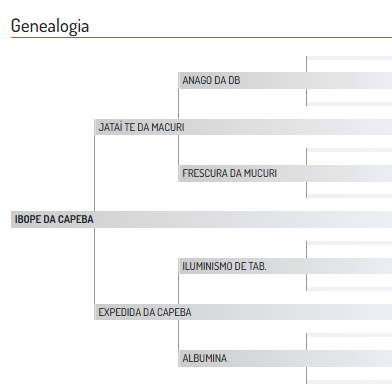Click connector line between EXPEDIDA and ALBUMINA

tap(178, 335)
